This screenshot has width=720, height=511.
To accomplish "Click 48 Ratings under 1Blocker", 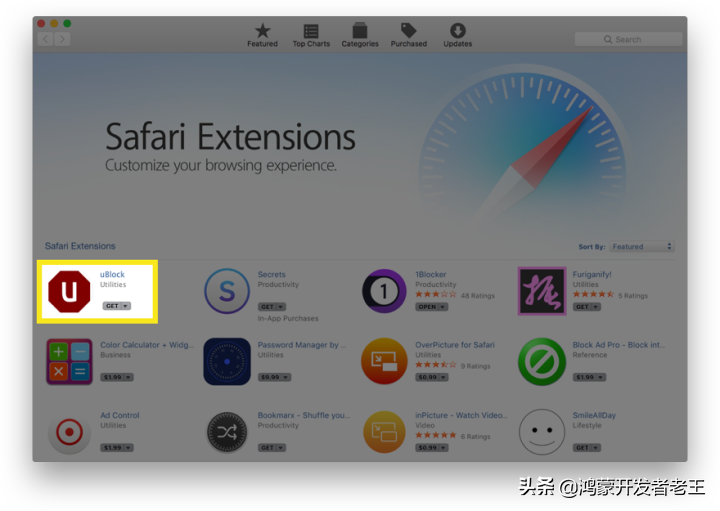I will tap(478, 296).
